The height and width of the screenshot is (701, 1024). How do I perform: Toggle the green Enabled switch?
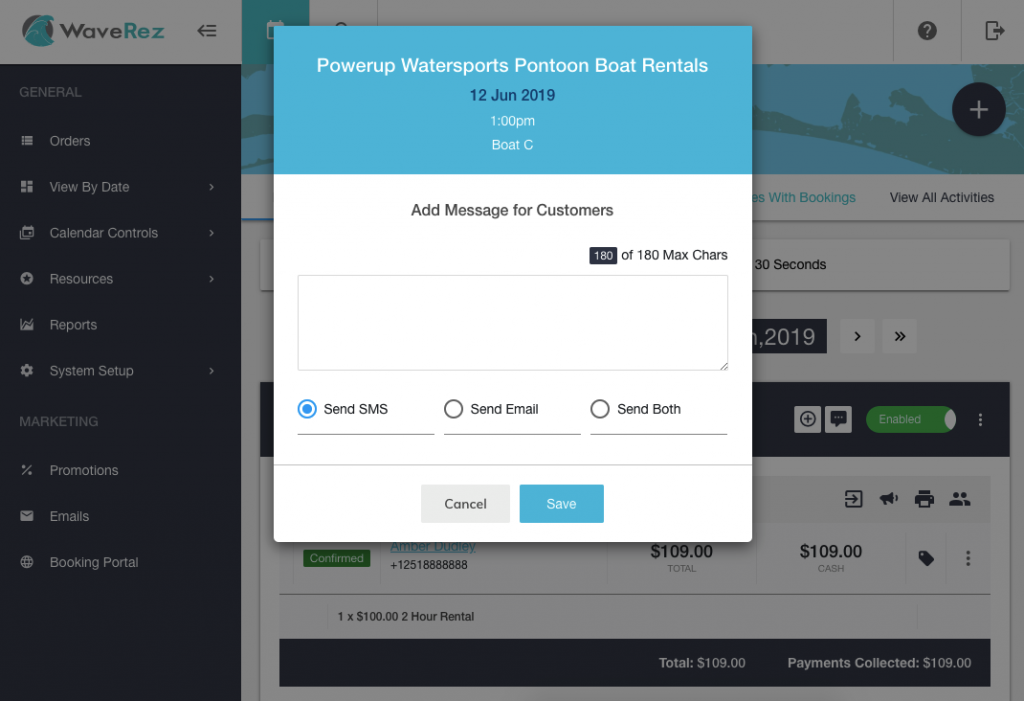(911, 419)
